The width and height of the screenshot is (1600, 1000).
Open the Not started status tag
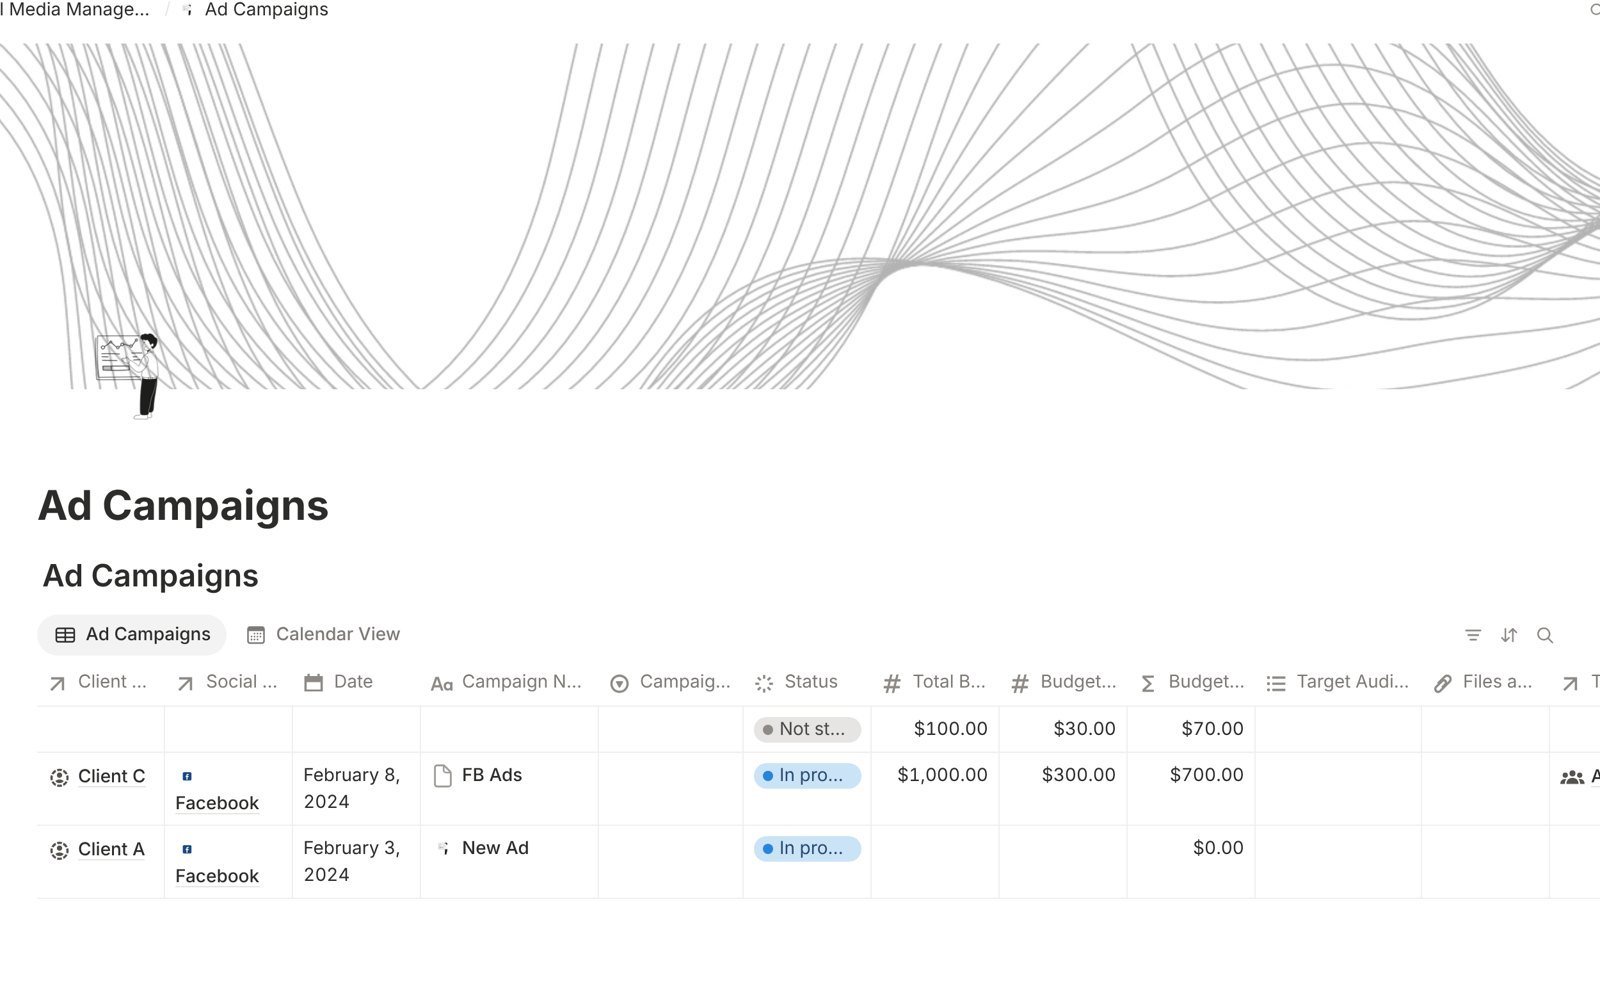pyautogui.click(x=807, y=729)
